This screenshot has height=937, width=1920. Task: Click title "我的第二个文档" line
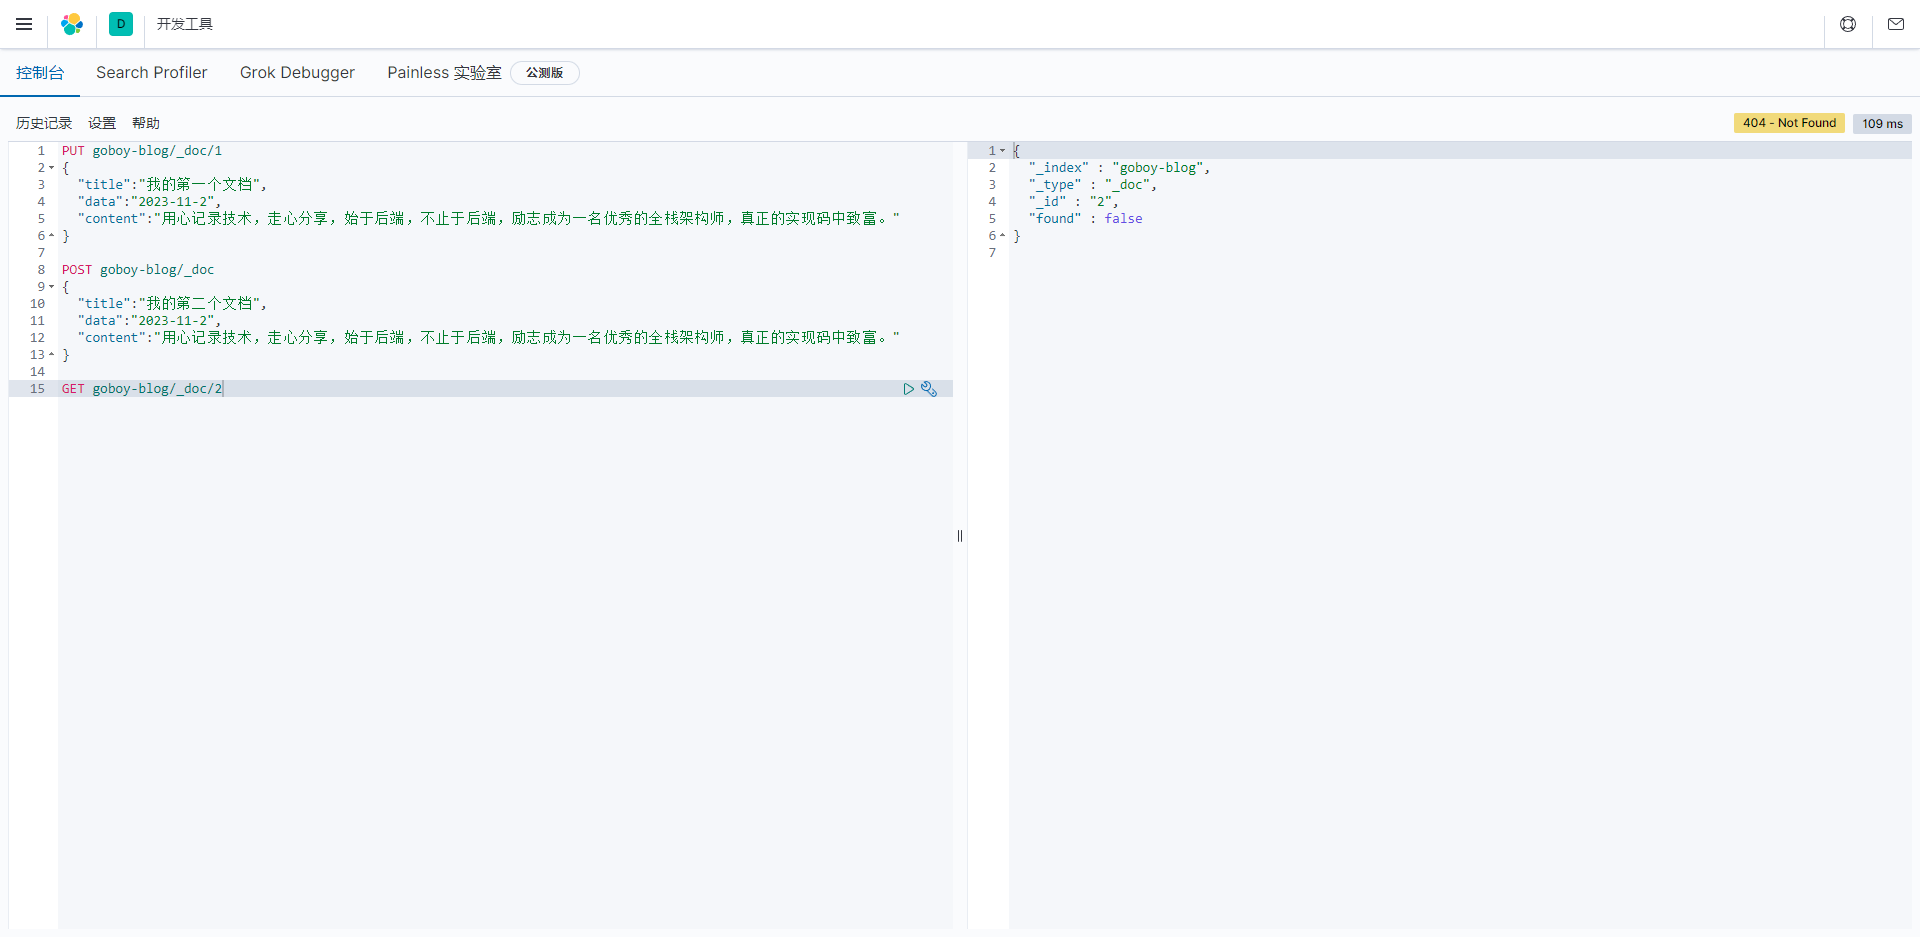click(172, 304)
